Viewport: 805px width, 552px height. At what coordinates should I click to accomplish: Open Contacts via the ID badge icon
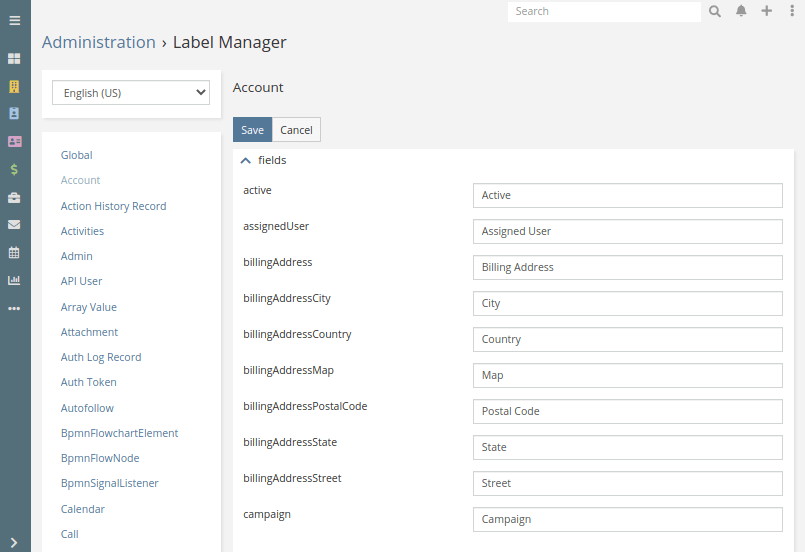(14, 113)
